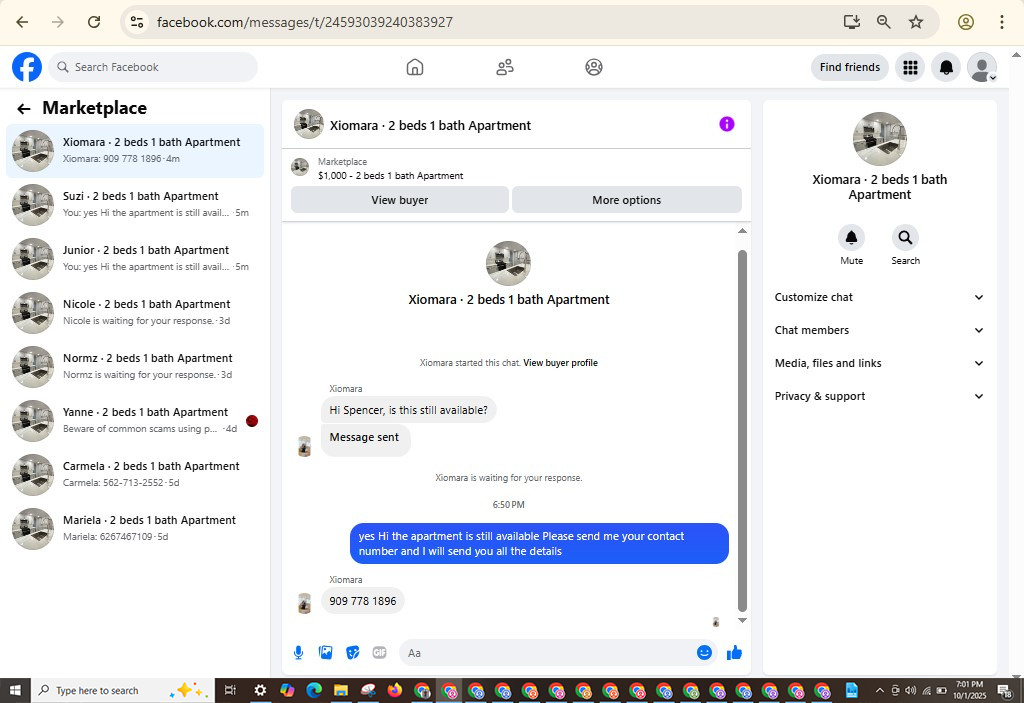Open the emoji picker in message box
The height and width of the screenshot is (703, 1024).
[x=704, y=653]
